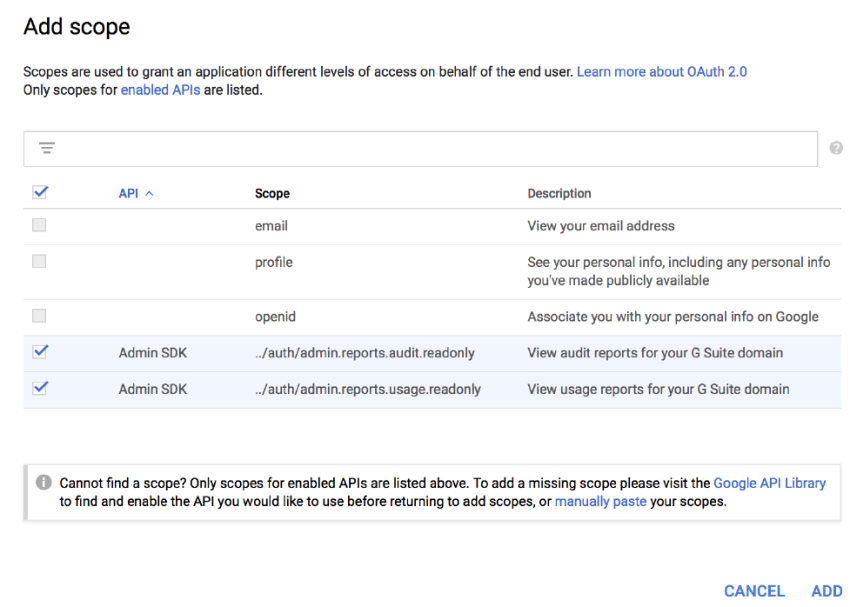Open the enabled APIs link

[160, 90]
